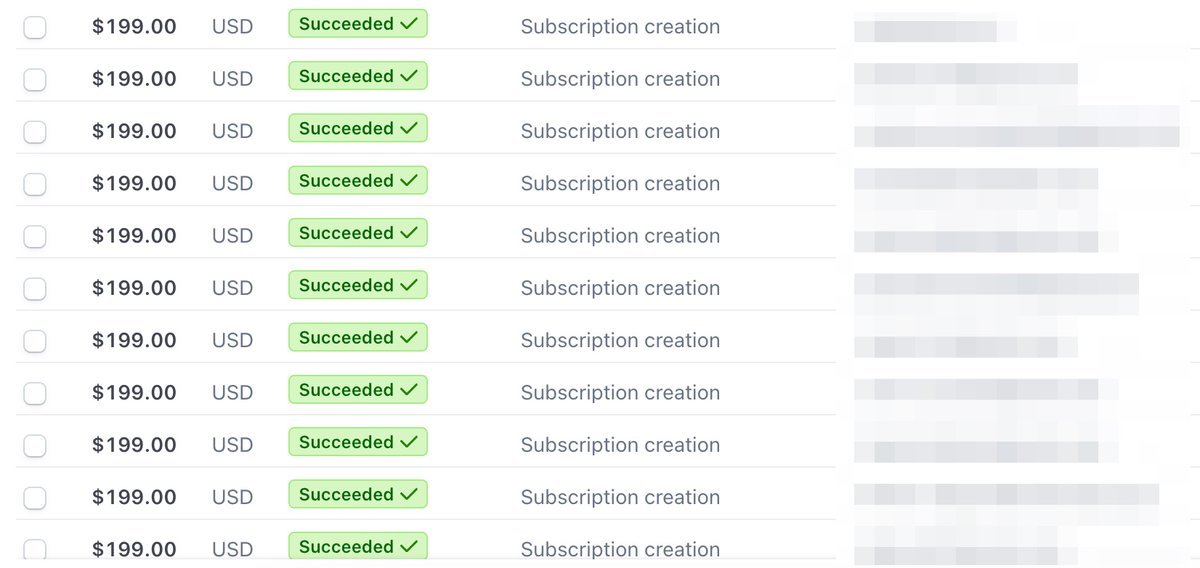Toggle the checkbox in the ninth payment row

35,446
